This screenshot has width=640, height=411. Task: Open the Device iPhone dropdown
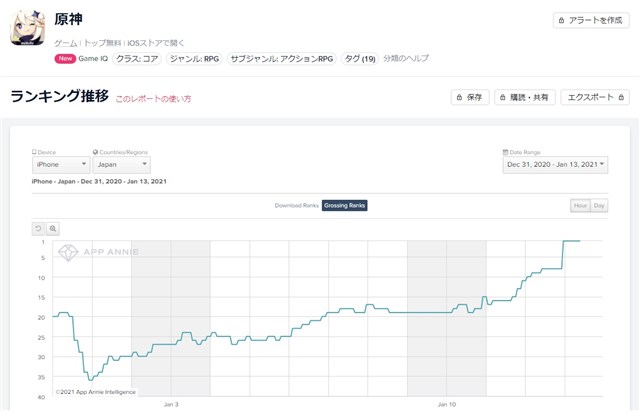tap(61, 164)
